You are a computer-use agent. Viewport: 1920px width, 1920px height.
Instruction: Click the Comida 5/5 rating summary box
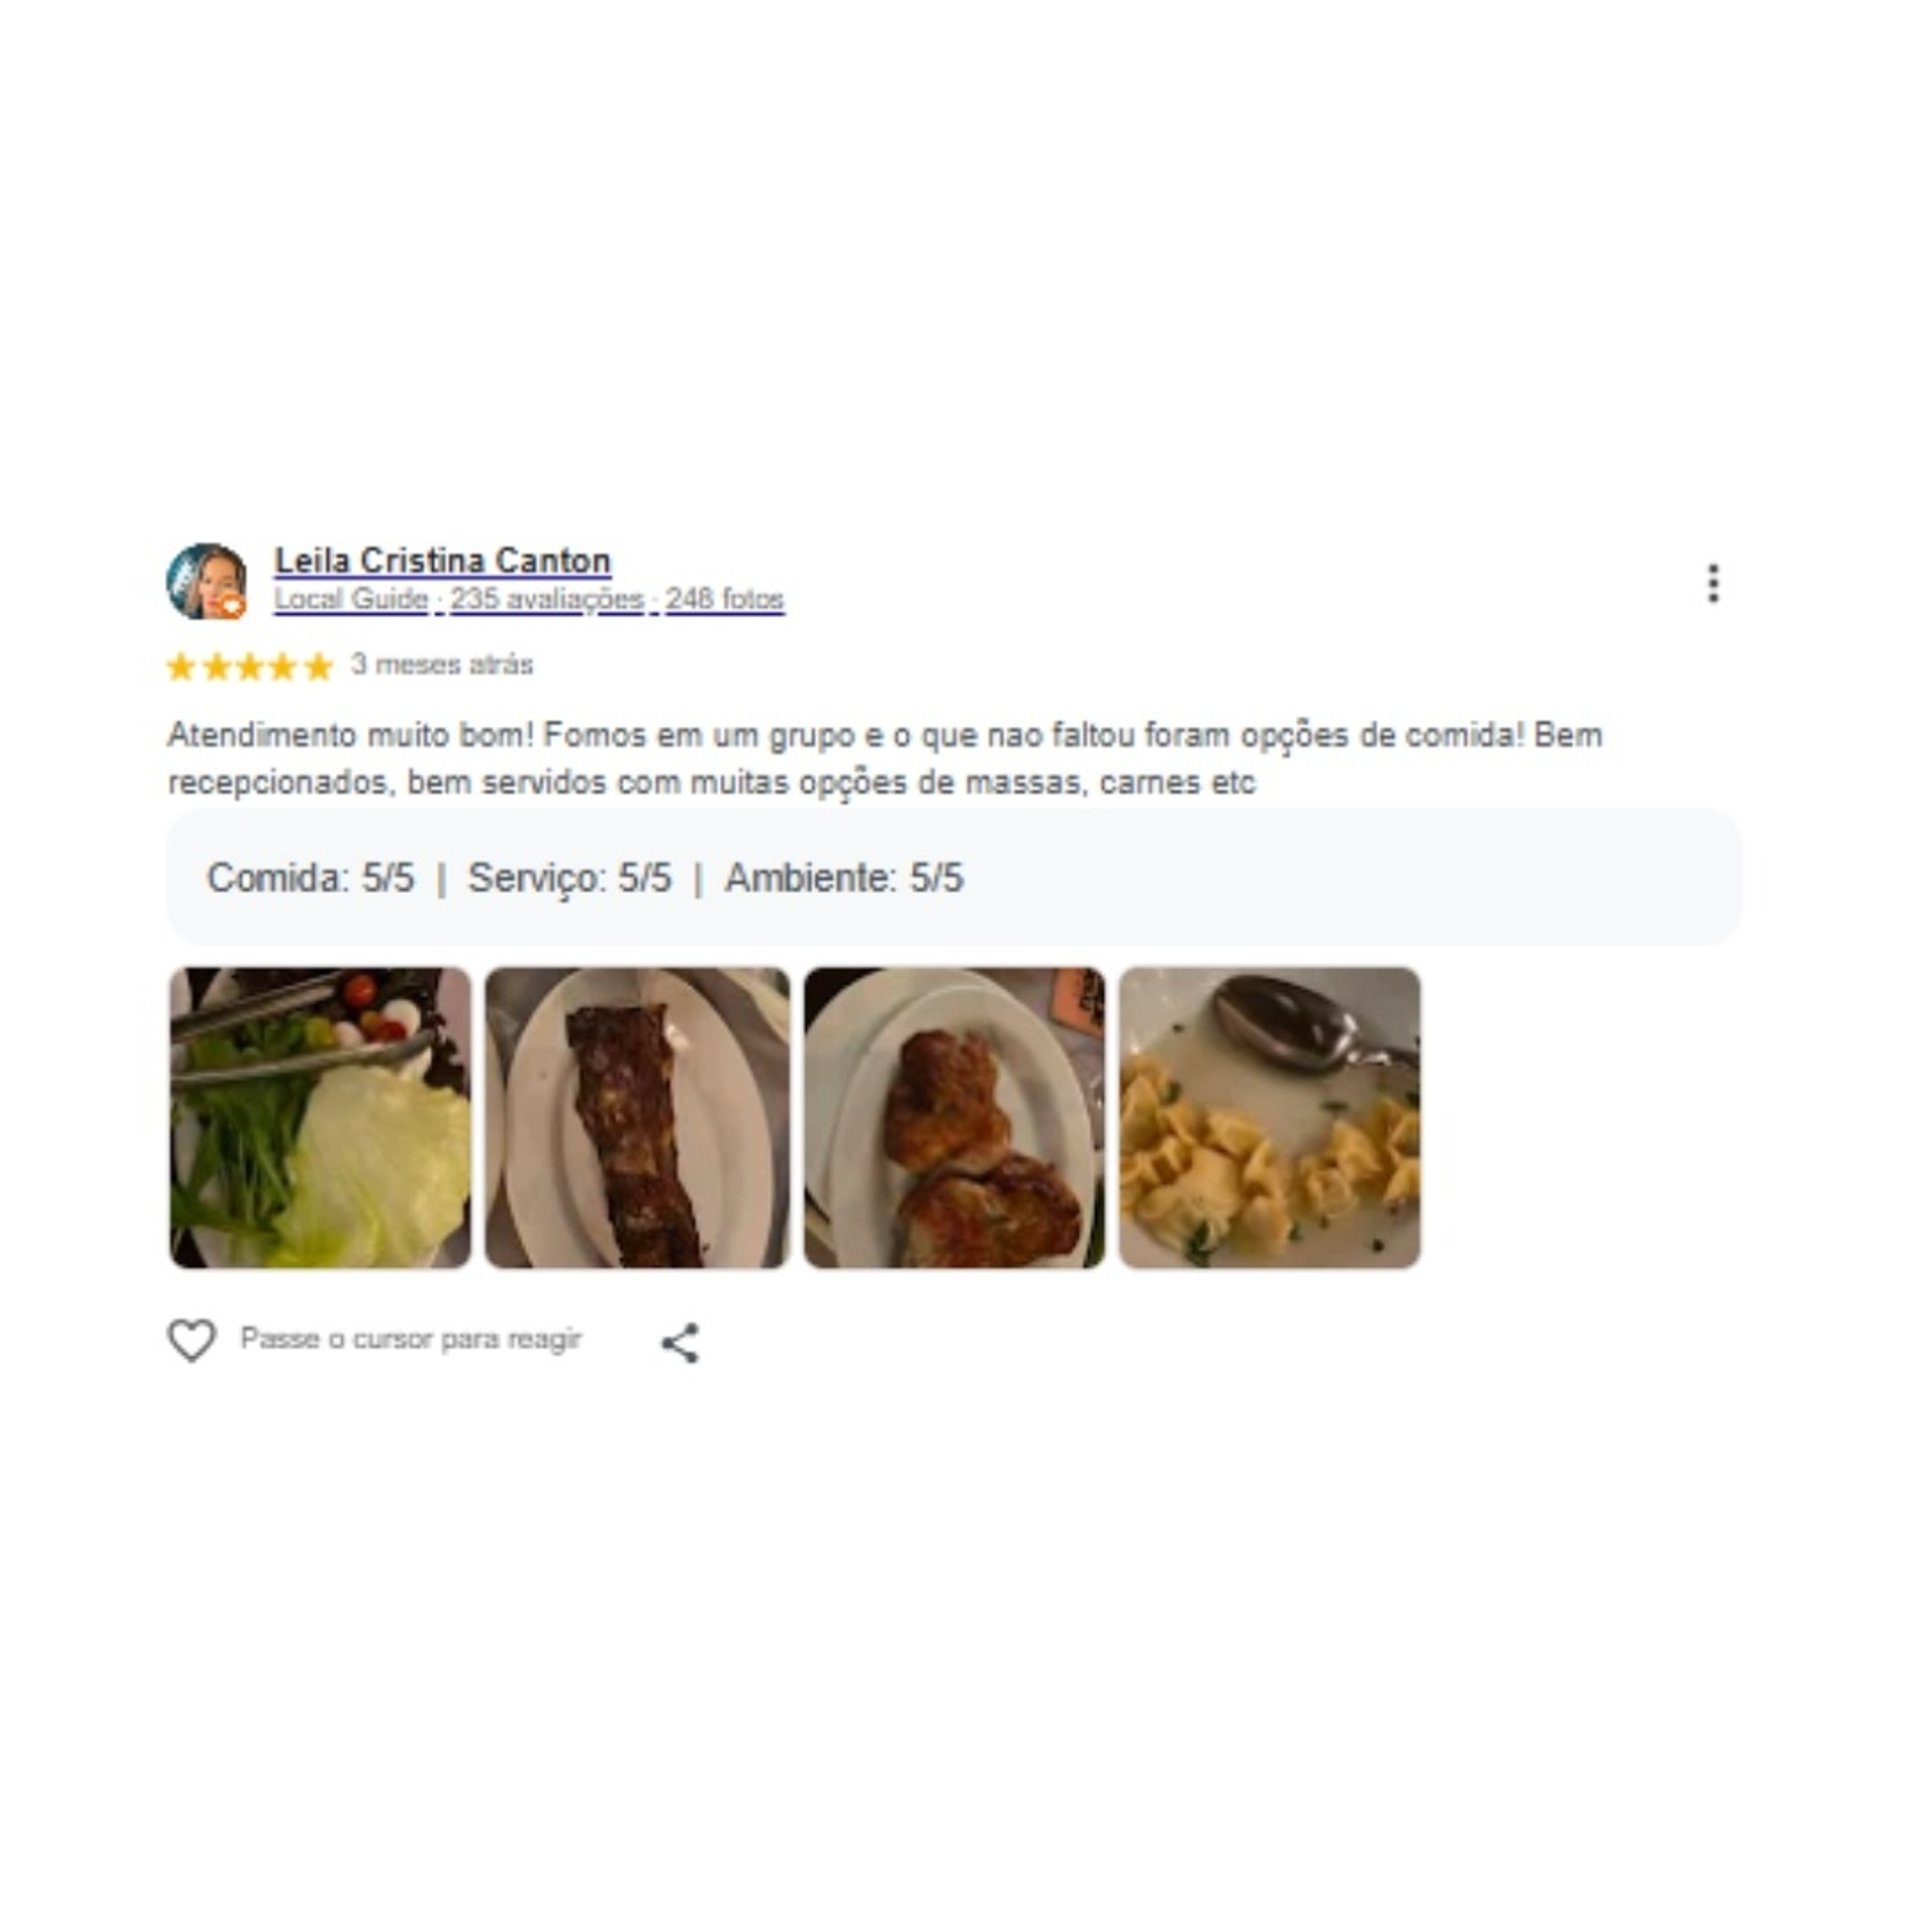point(954,877)
